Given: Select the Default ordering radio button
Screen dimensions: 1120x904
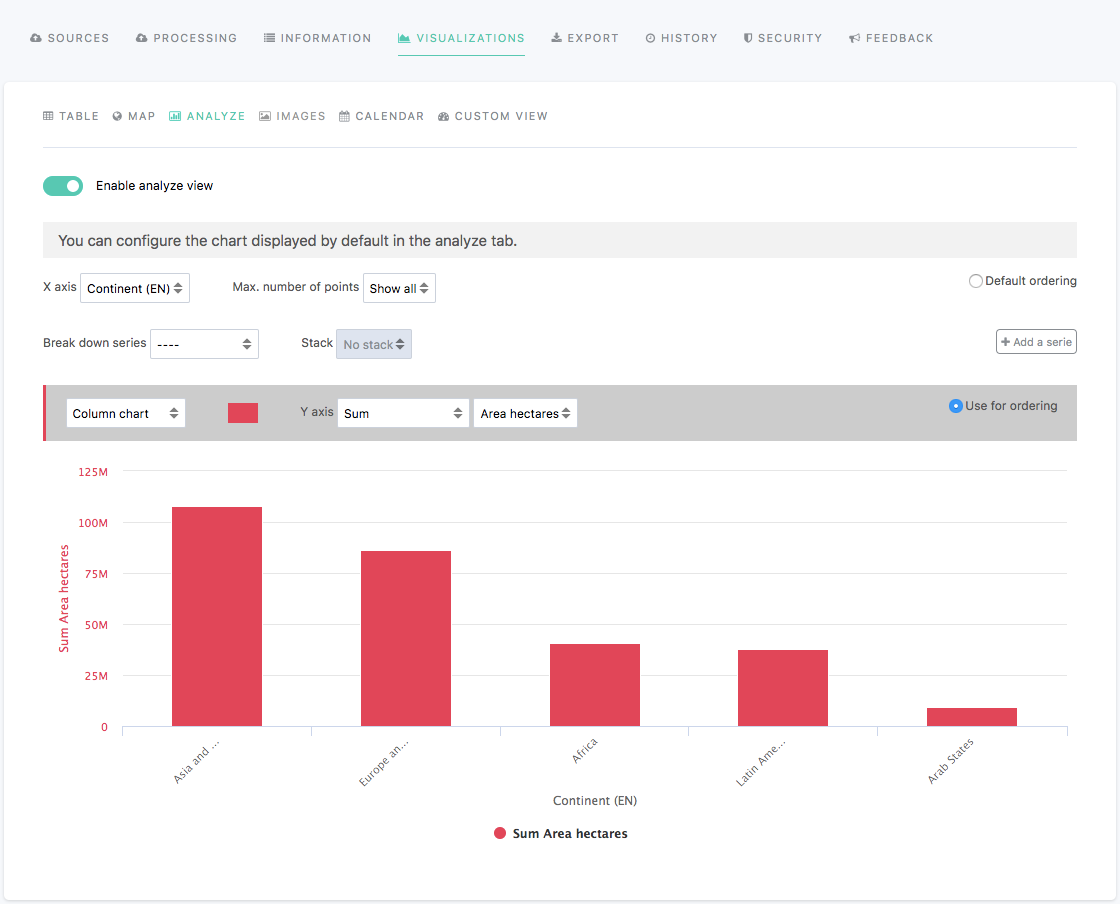Looking at the screenshot, I should coord(976,281).
